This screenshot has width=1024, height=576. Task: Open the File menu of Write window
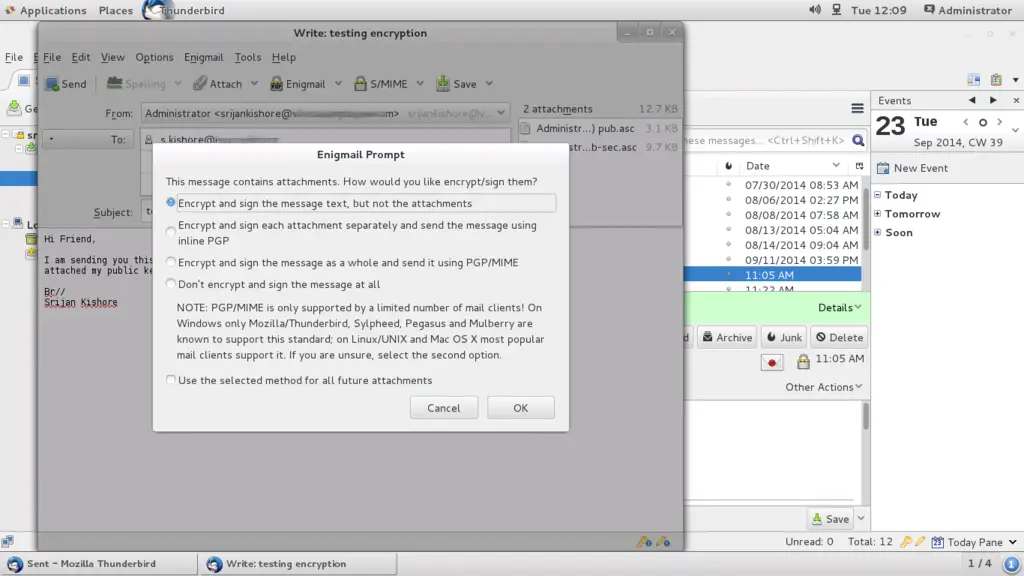pyautogui.click(x=52, y=57)
